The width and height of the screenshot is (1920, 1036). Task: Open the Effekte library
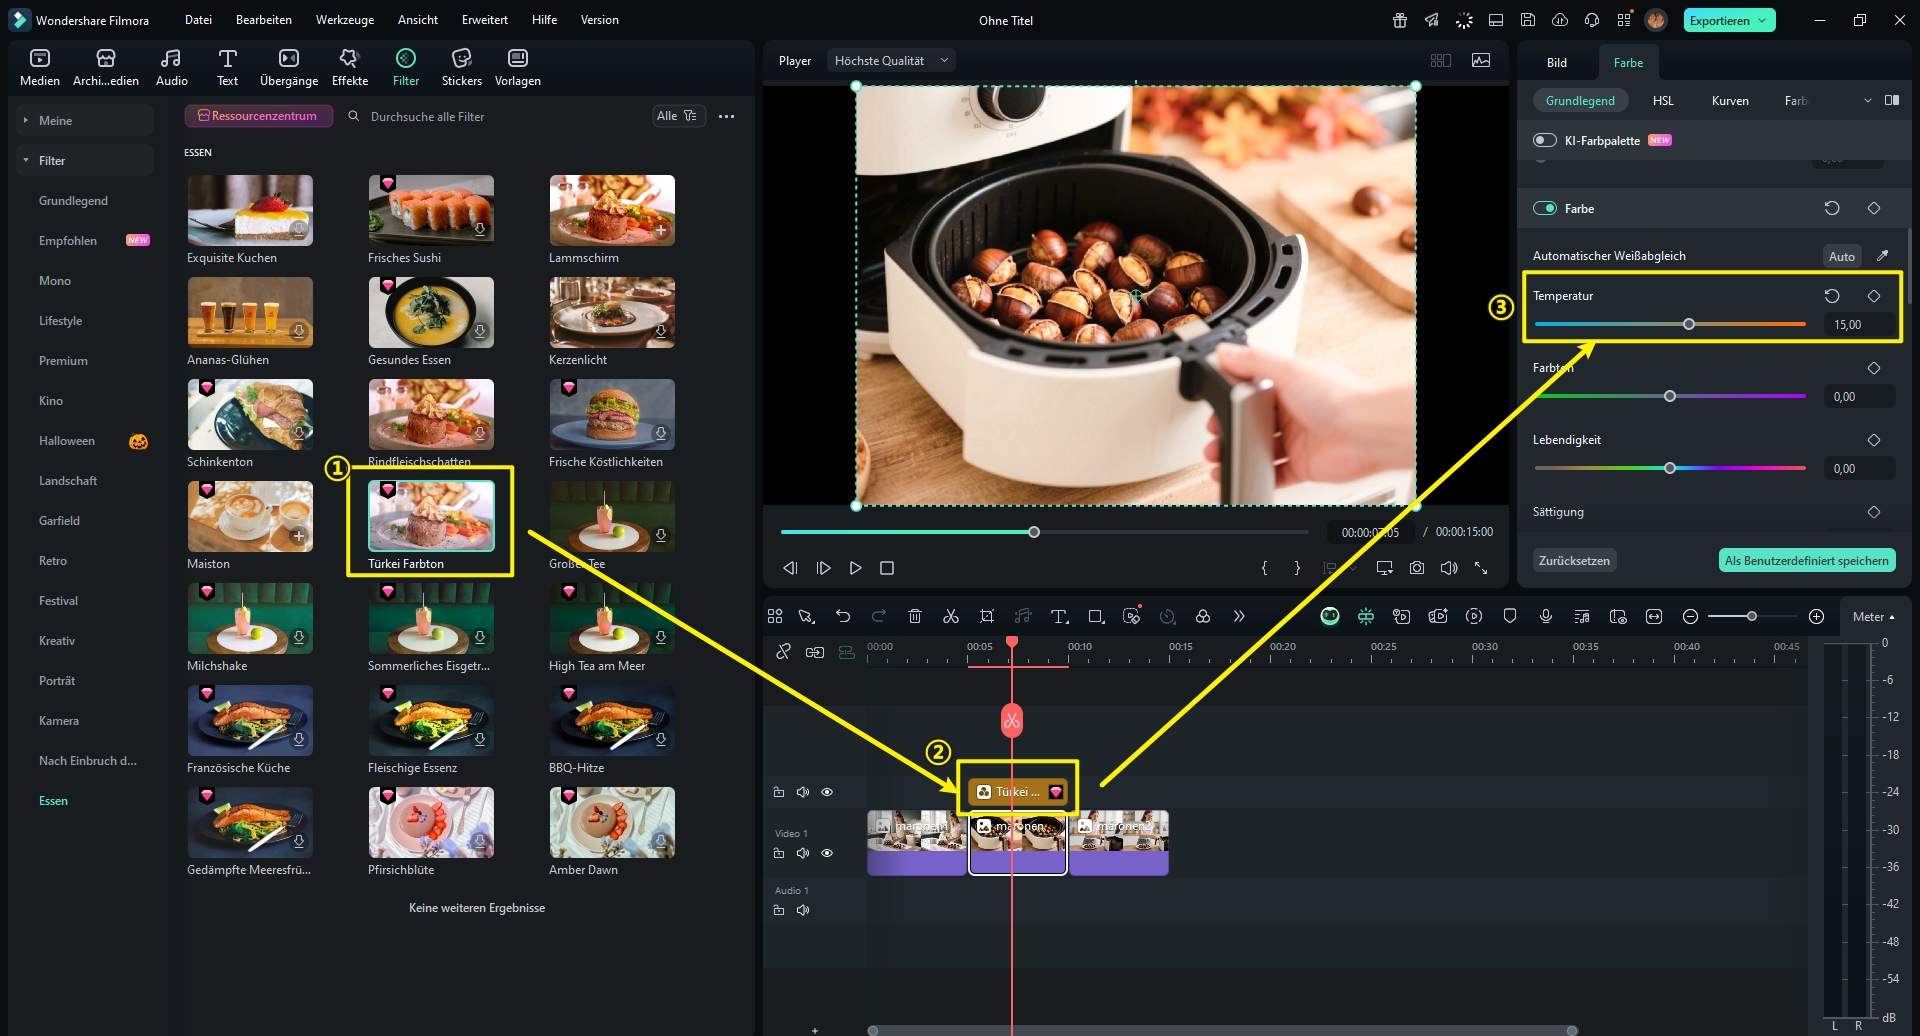[x=349, y=67]
